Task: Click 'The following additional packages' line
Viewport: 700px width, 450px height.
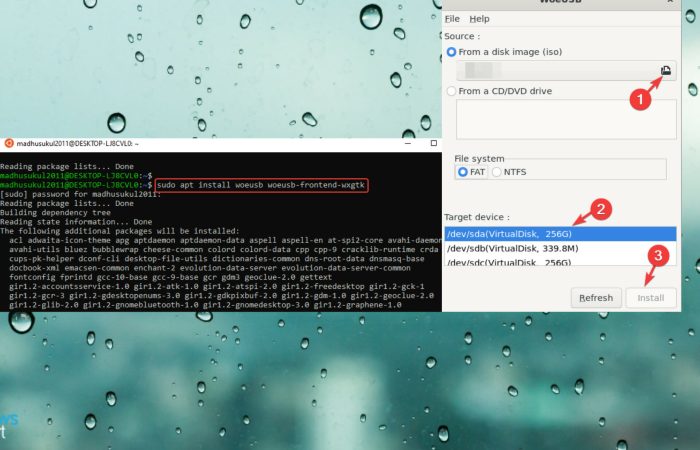Action: point(120,231)
